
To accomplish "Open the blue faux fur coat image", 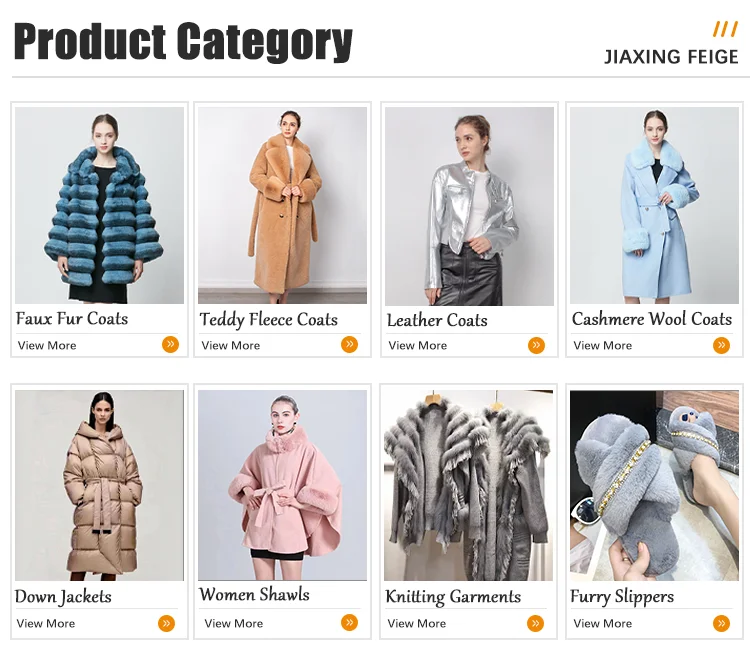I will click(x=99, y=205).
